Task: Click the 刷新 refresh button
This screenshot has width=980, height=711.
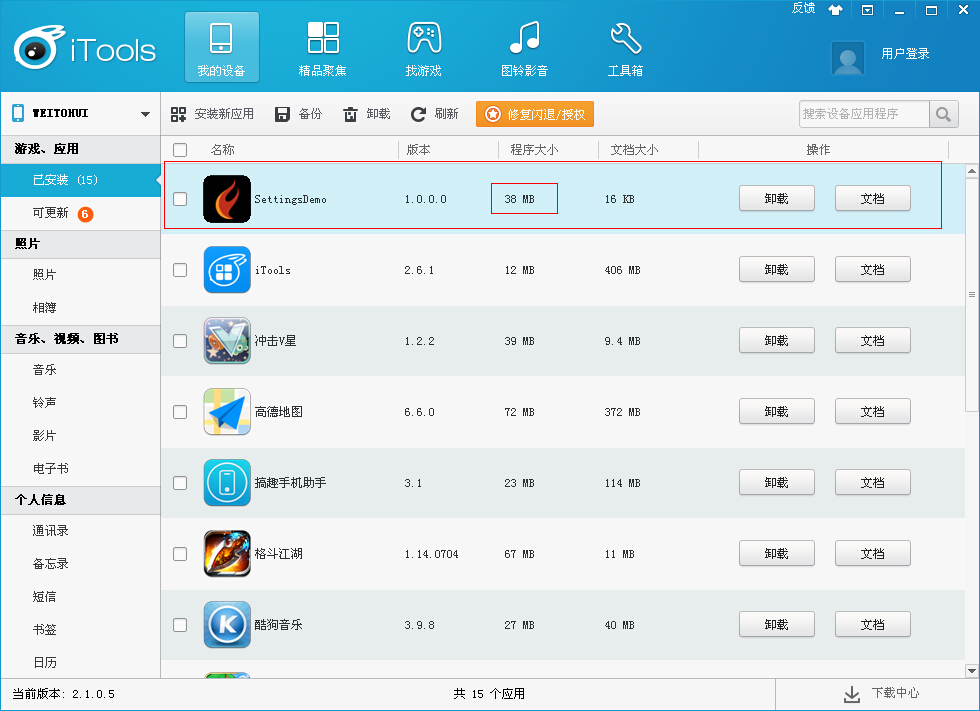Action: 435,114
